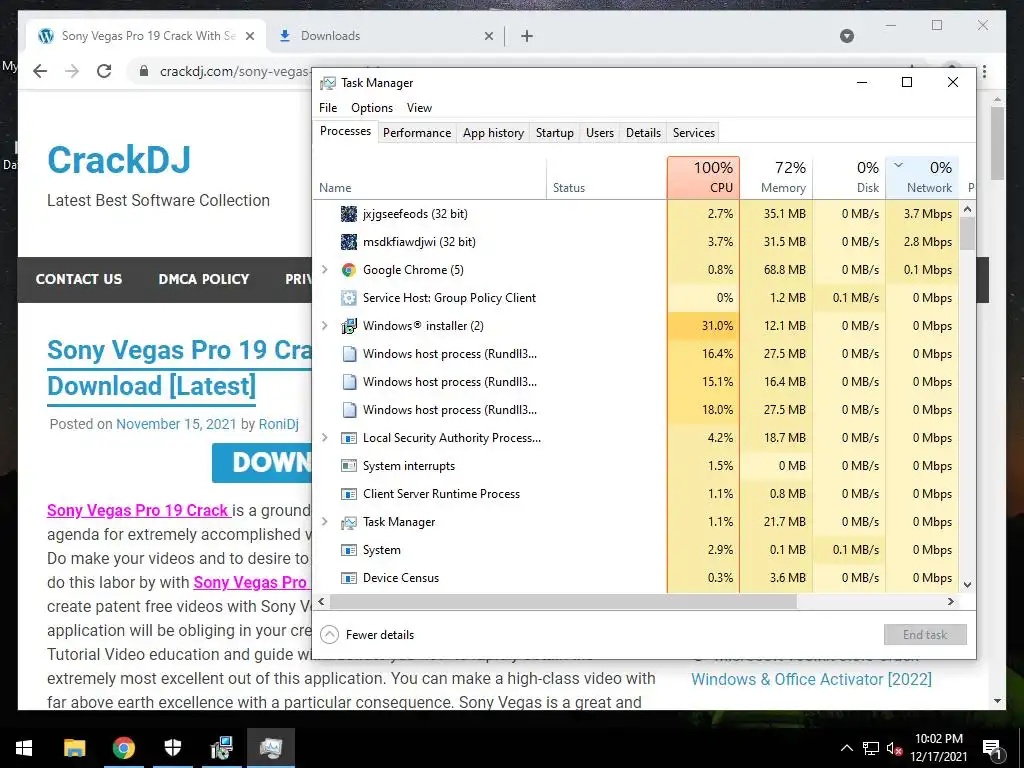This screenshot has width=1024, height=768.
Task: Click Task Manager horizontal scrollbar thumb
Action: [563, 601]
